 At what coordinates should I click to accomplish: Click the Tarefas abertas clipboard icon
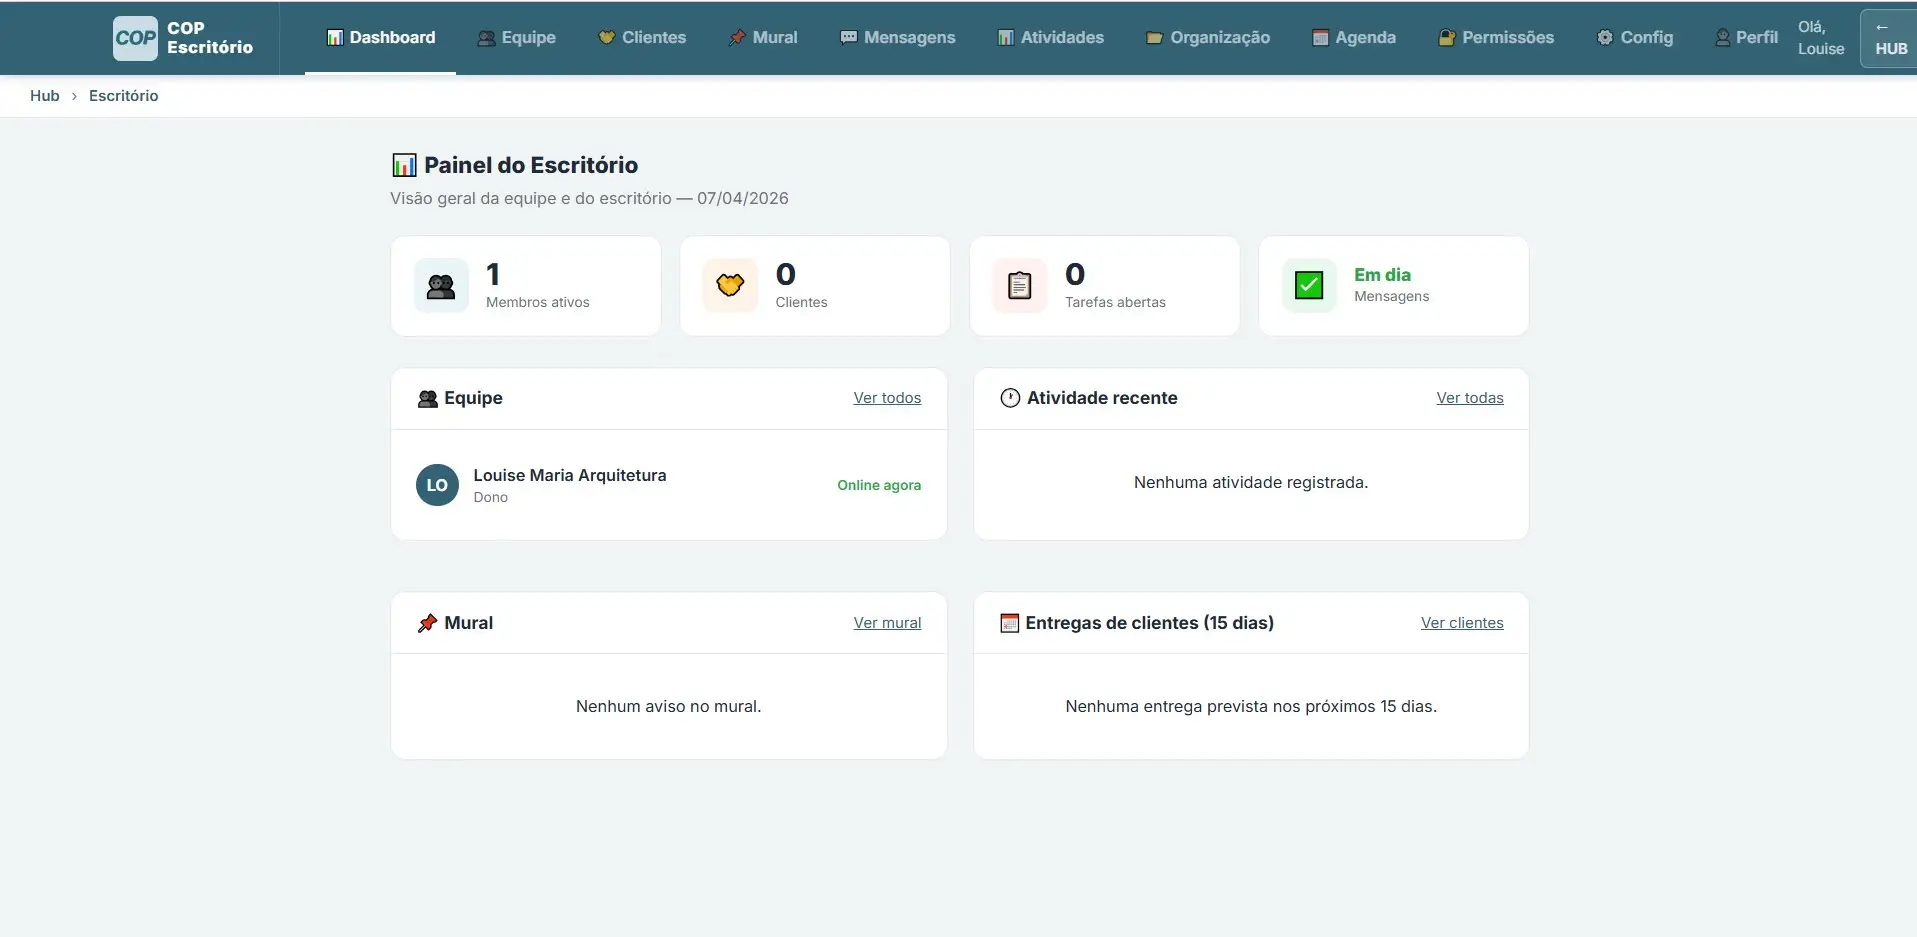1019,286
